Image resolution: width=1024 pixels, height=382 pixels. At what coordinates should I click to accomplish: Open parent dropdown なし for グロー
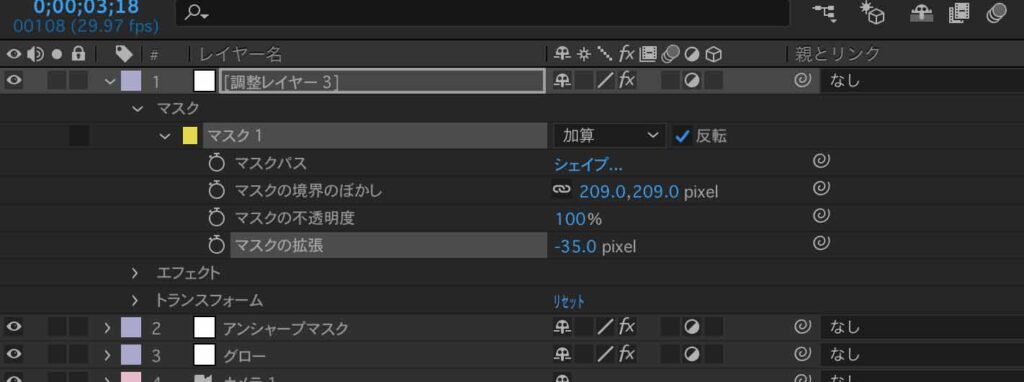point(922,355)
